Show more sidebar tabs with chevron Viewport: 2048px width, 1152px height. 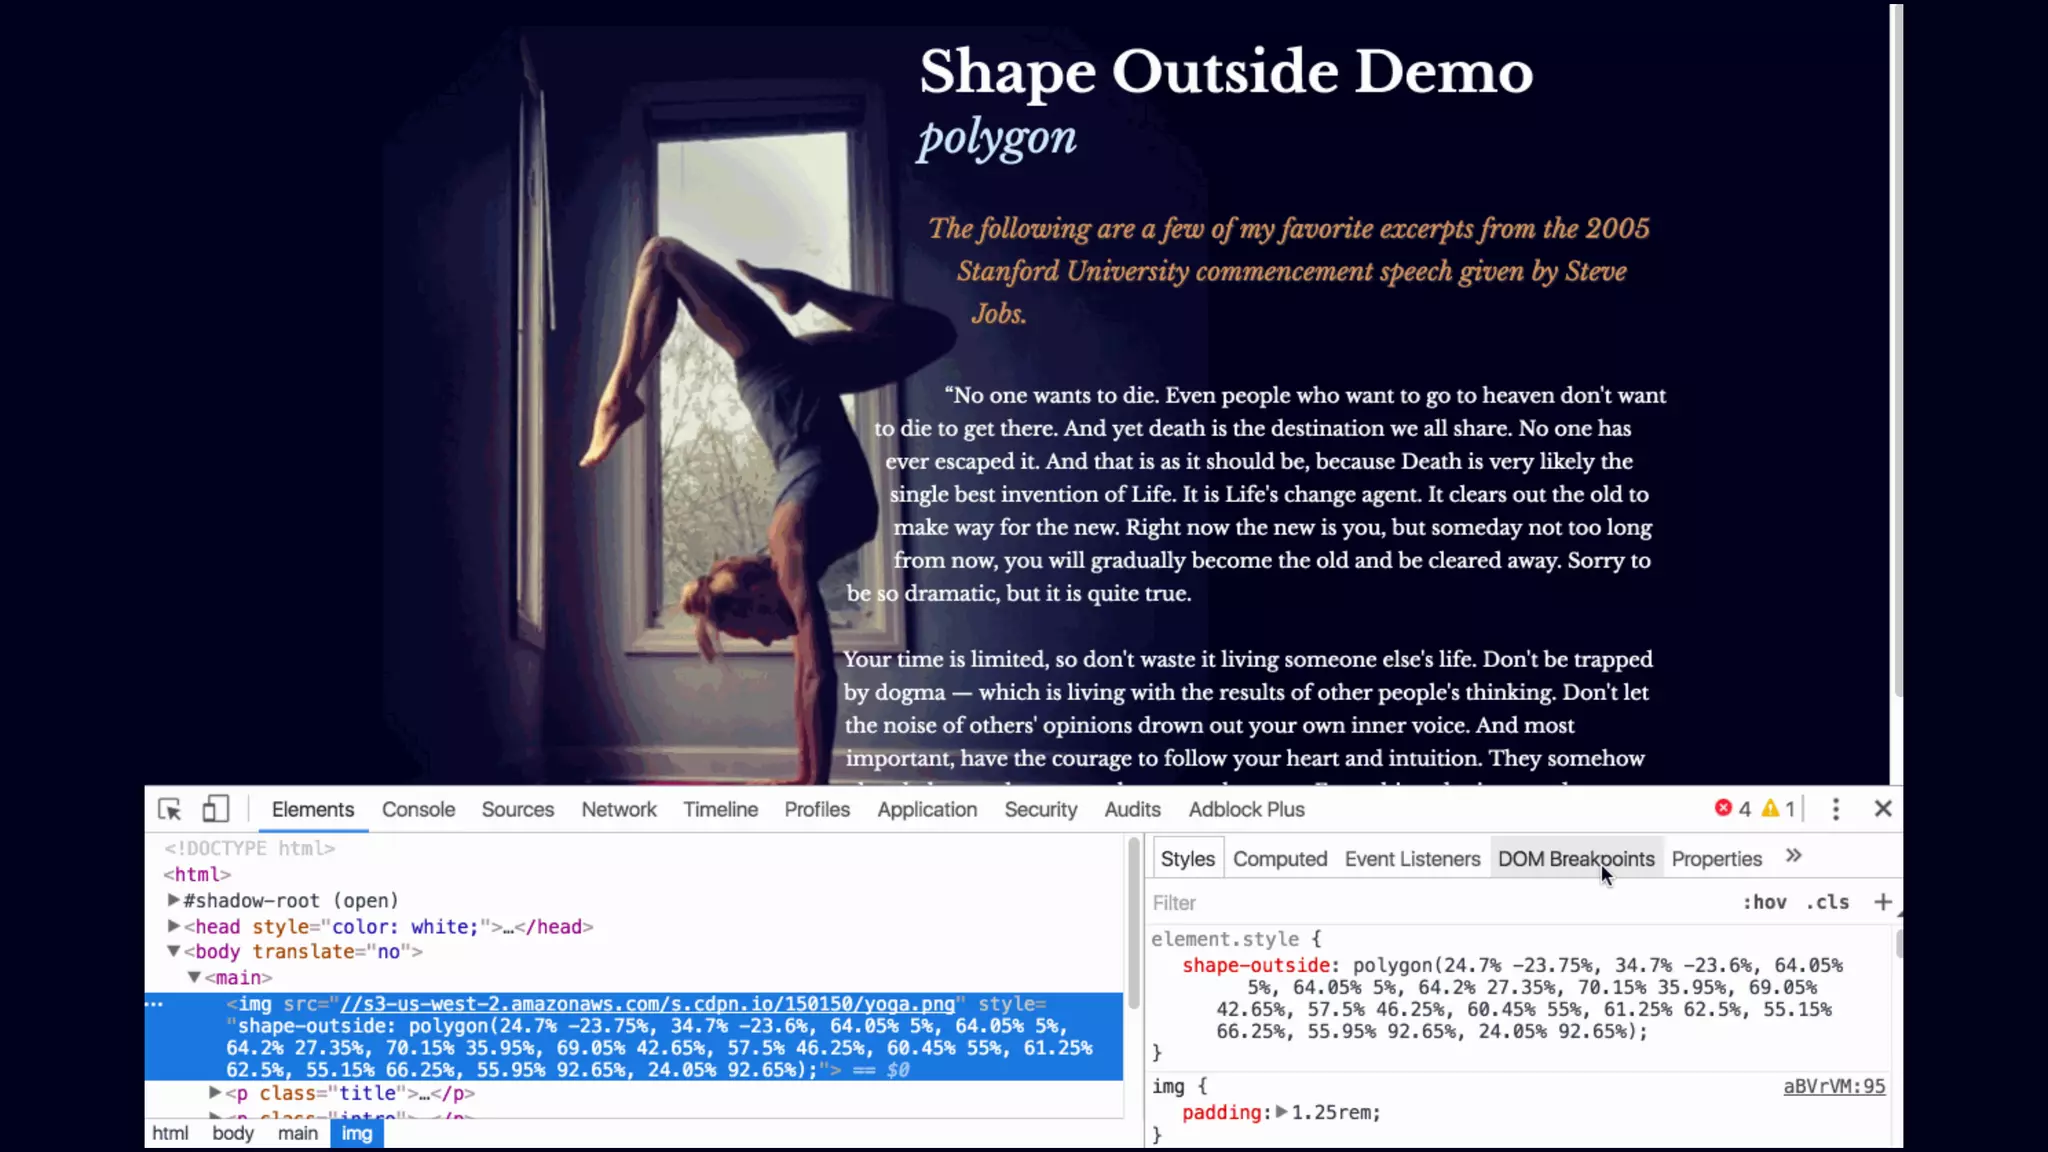point(1794,856)
